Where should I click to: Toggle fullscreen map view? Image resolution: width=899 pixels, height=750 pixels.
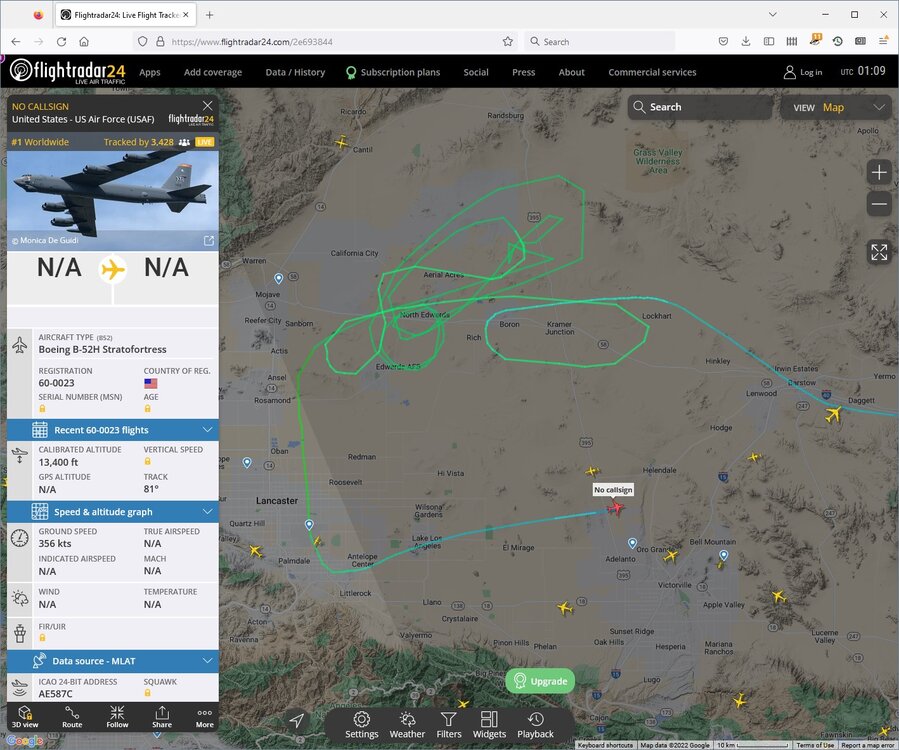(879, 252)
